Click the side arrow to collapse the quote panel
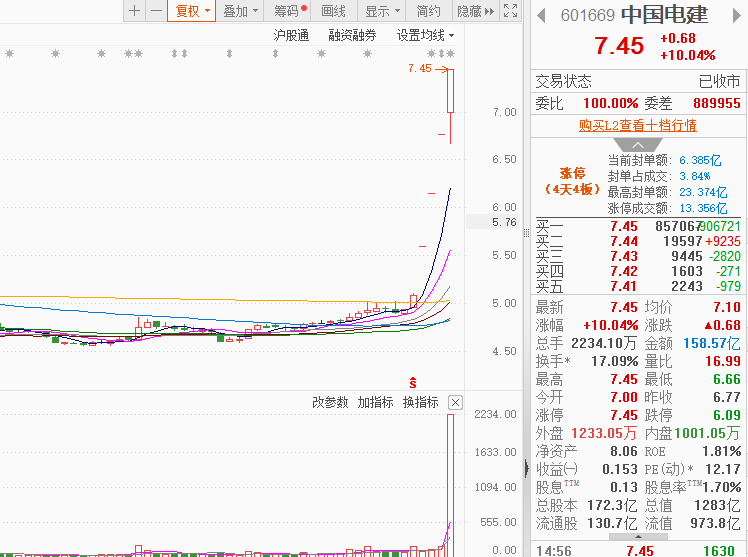 [x=527, y=468]
